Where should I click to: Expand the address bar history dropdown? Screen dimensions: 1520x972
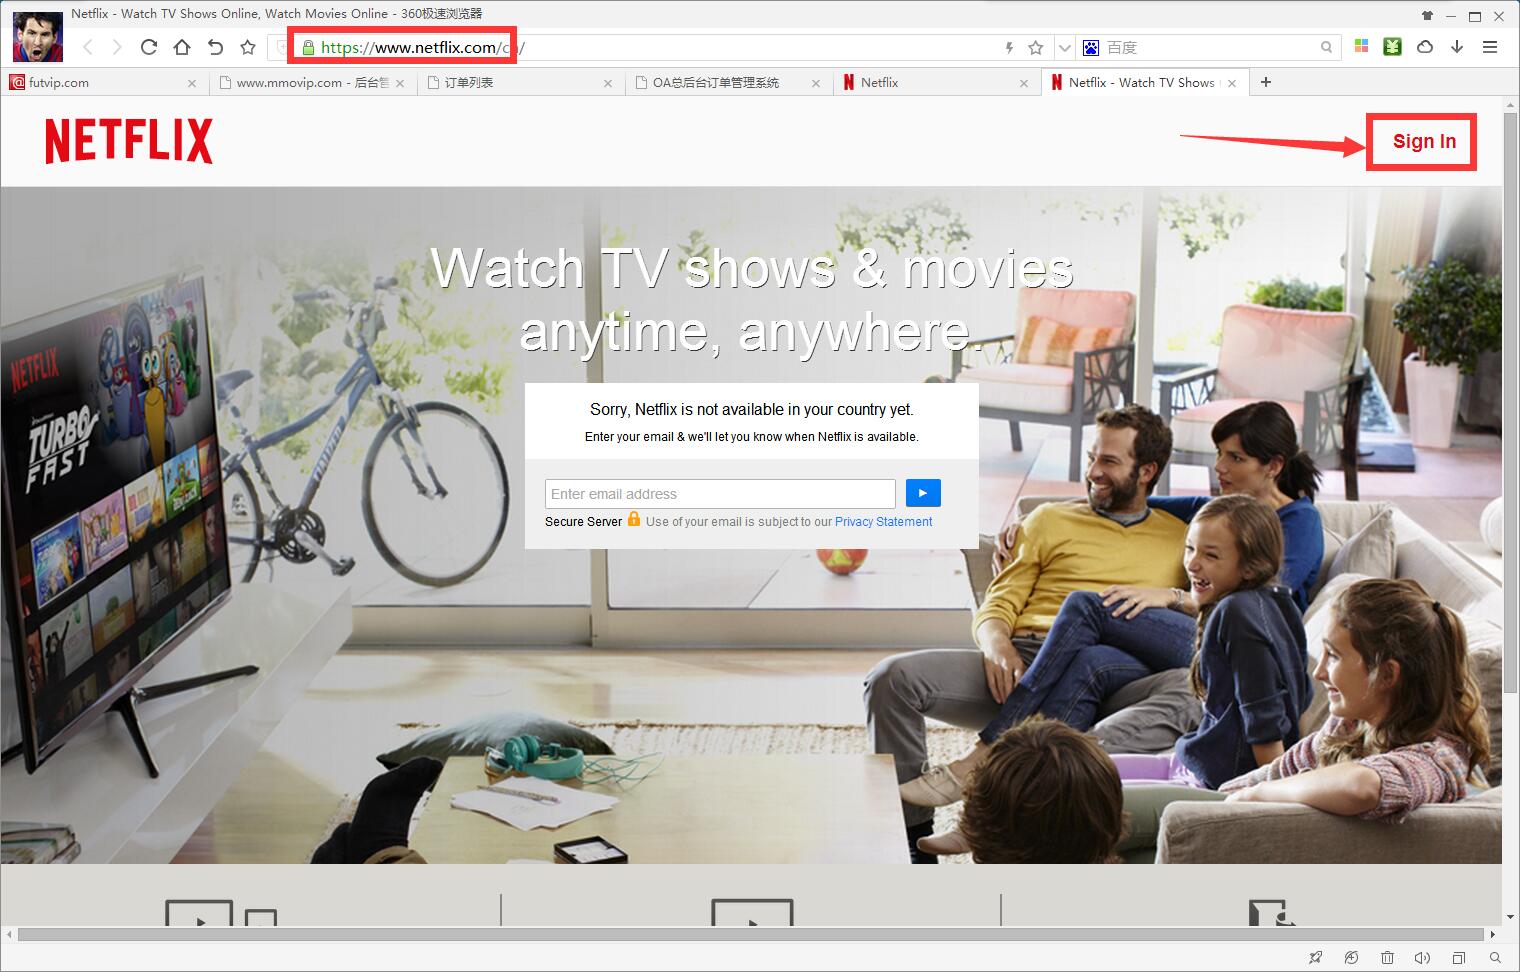1064,47
